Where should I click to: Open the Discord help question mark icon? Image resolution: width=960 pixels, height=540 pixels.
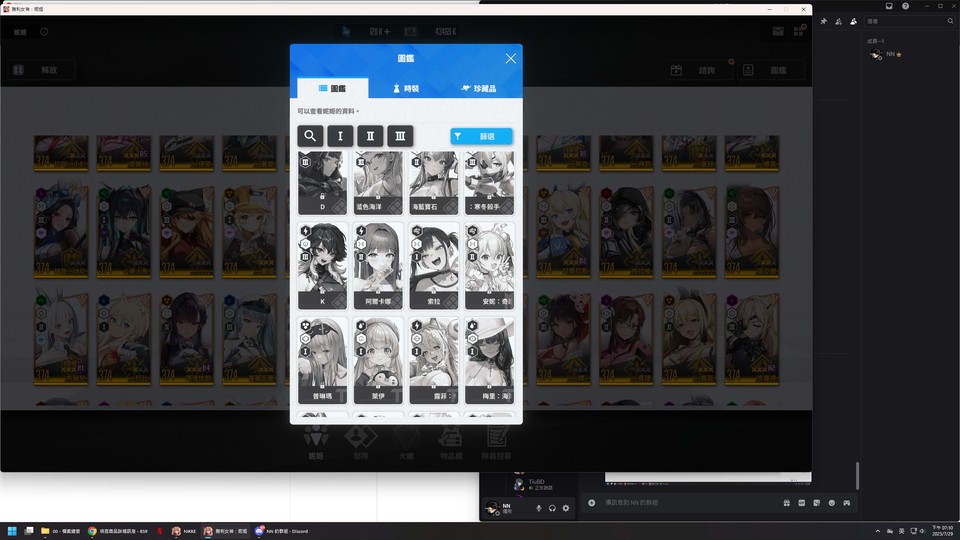tap(906, 6)
